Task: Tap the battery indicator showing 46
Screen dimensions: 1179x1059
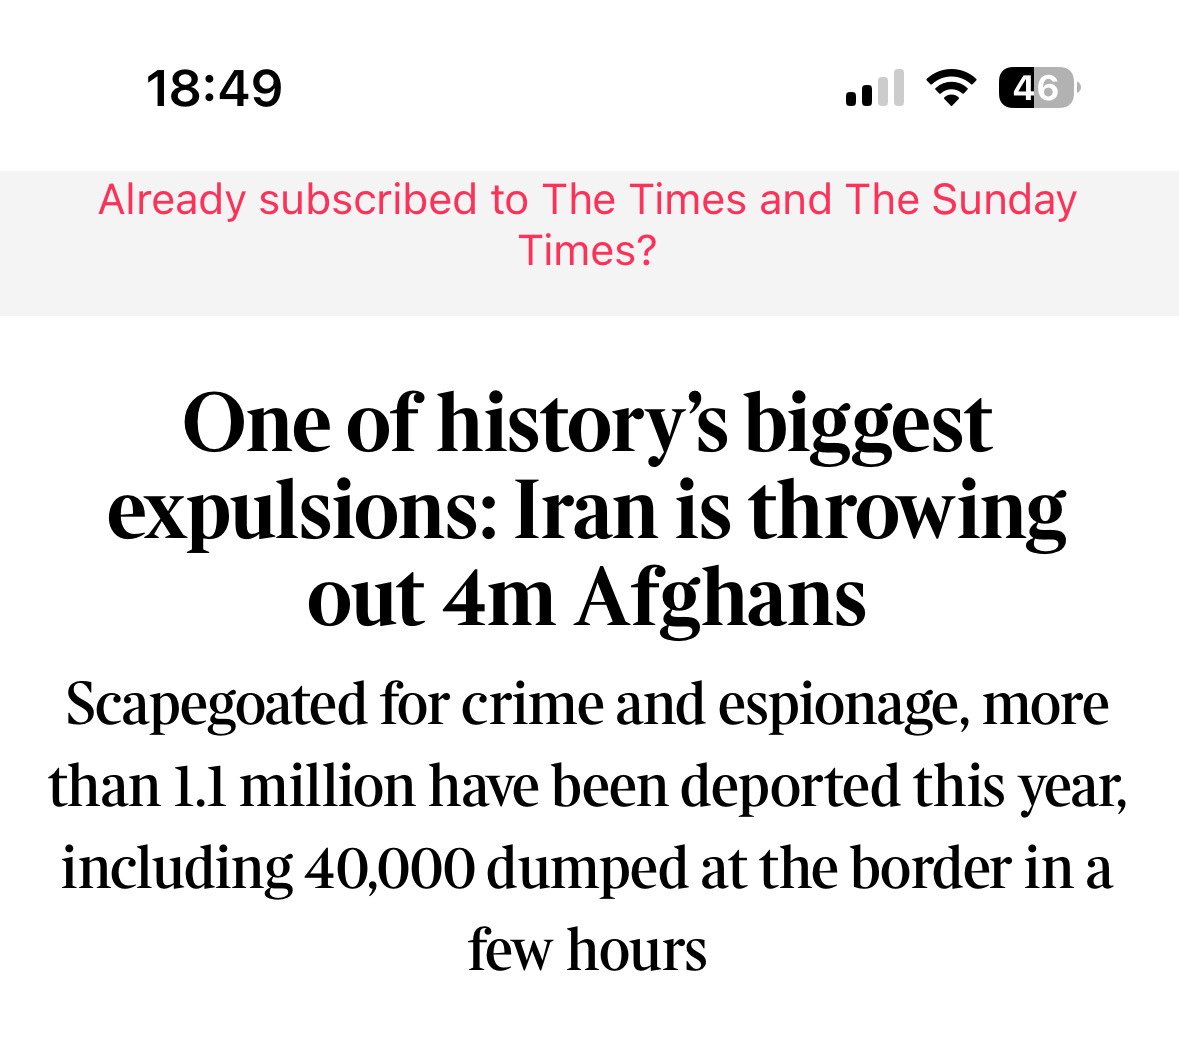Action: coord(1038,88)
